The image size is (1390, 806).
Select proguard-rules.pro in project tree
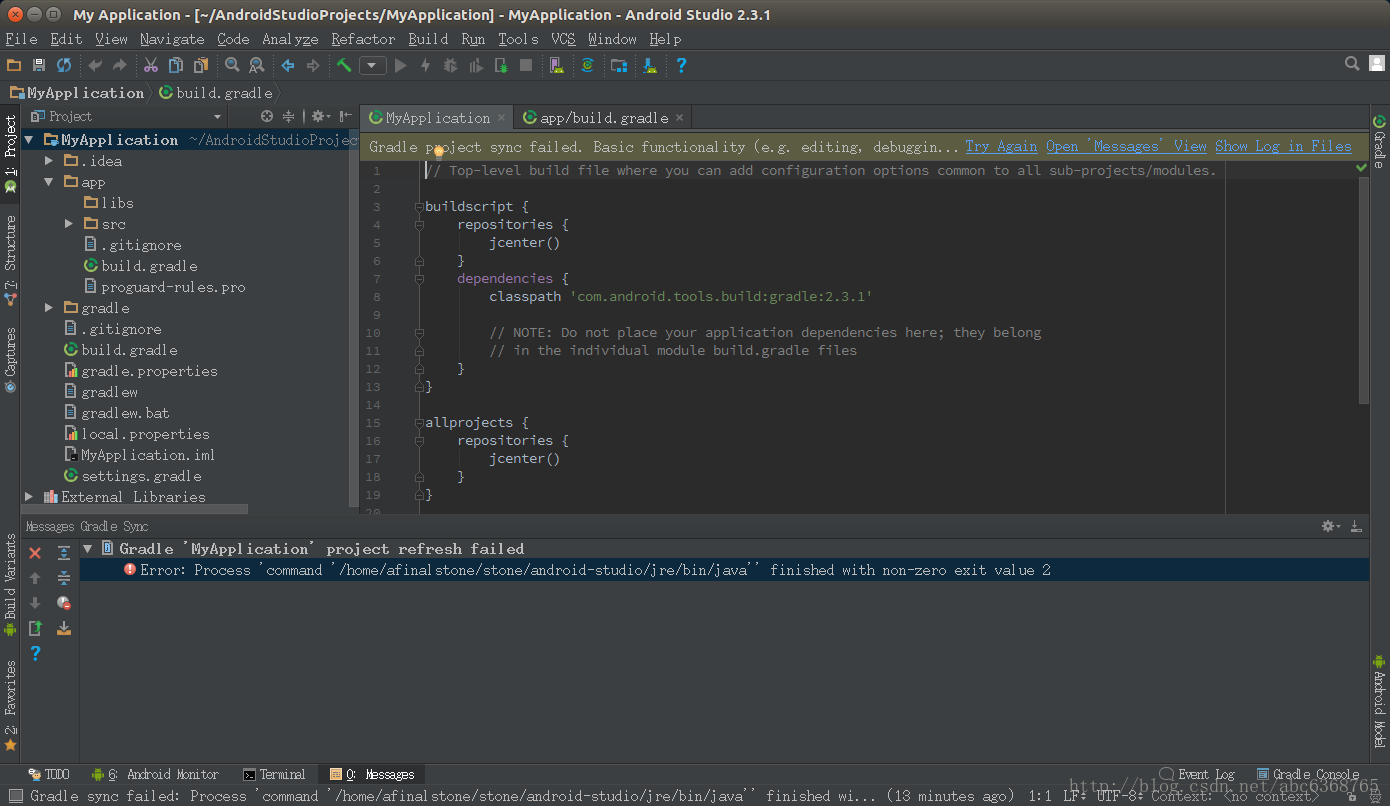[x=173, y=287]
